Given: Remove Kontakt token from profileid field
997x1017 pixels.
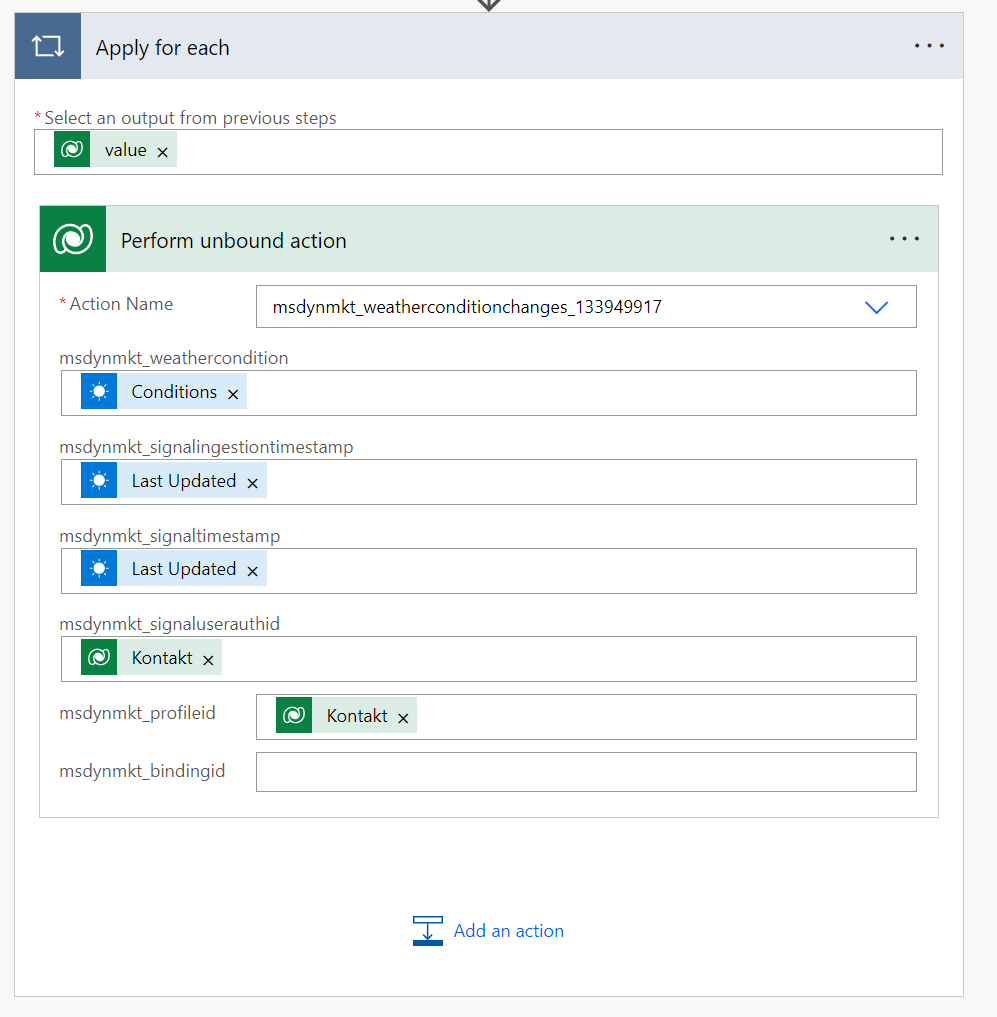Looking at the screenshot, I should click(x=403, y=718).
